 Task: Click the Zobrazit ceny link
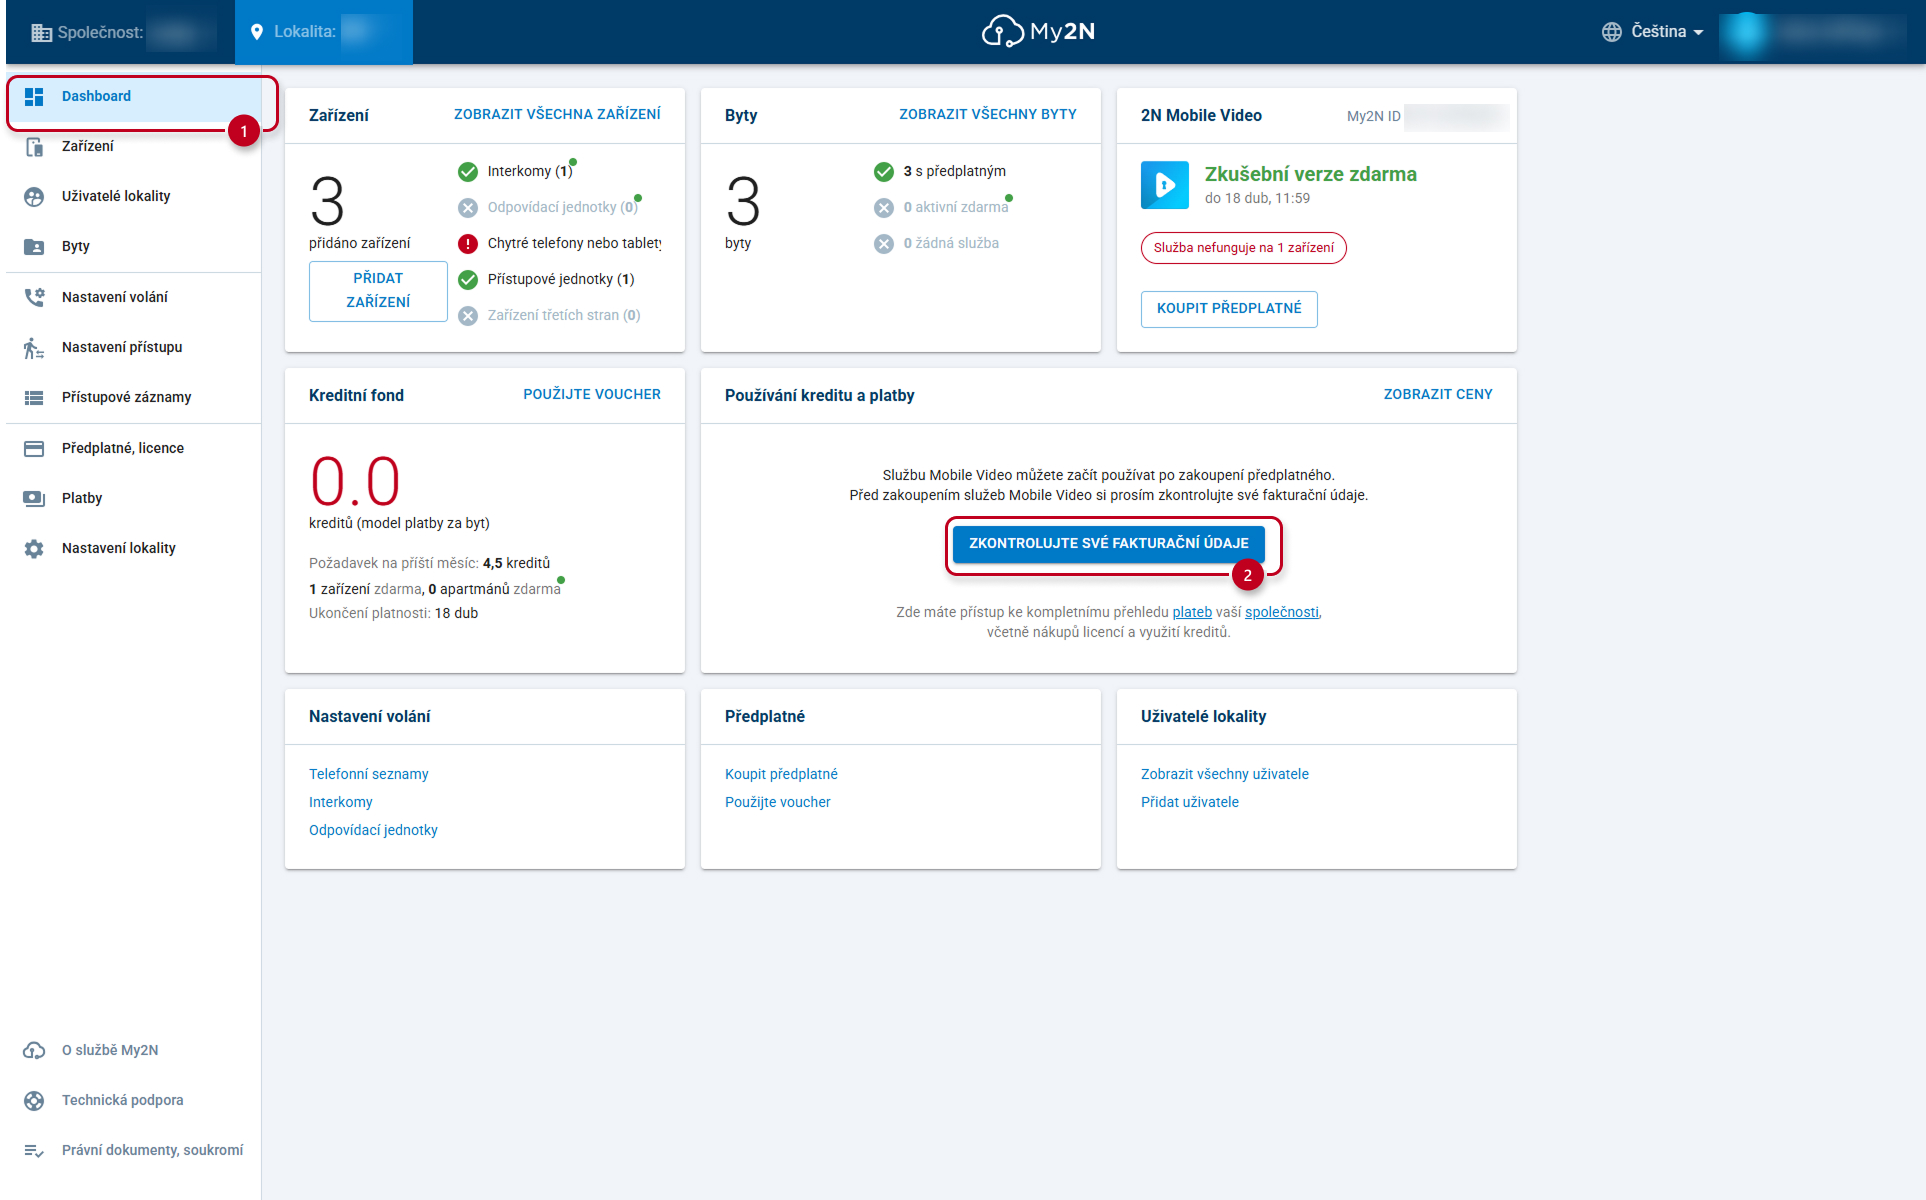[1438, 395]
